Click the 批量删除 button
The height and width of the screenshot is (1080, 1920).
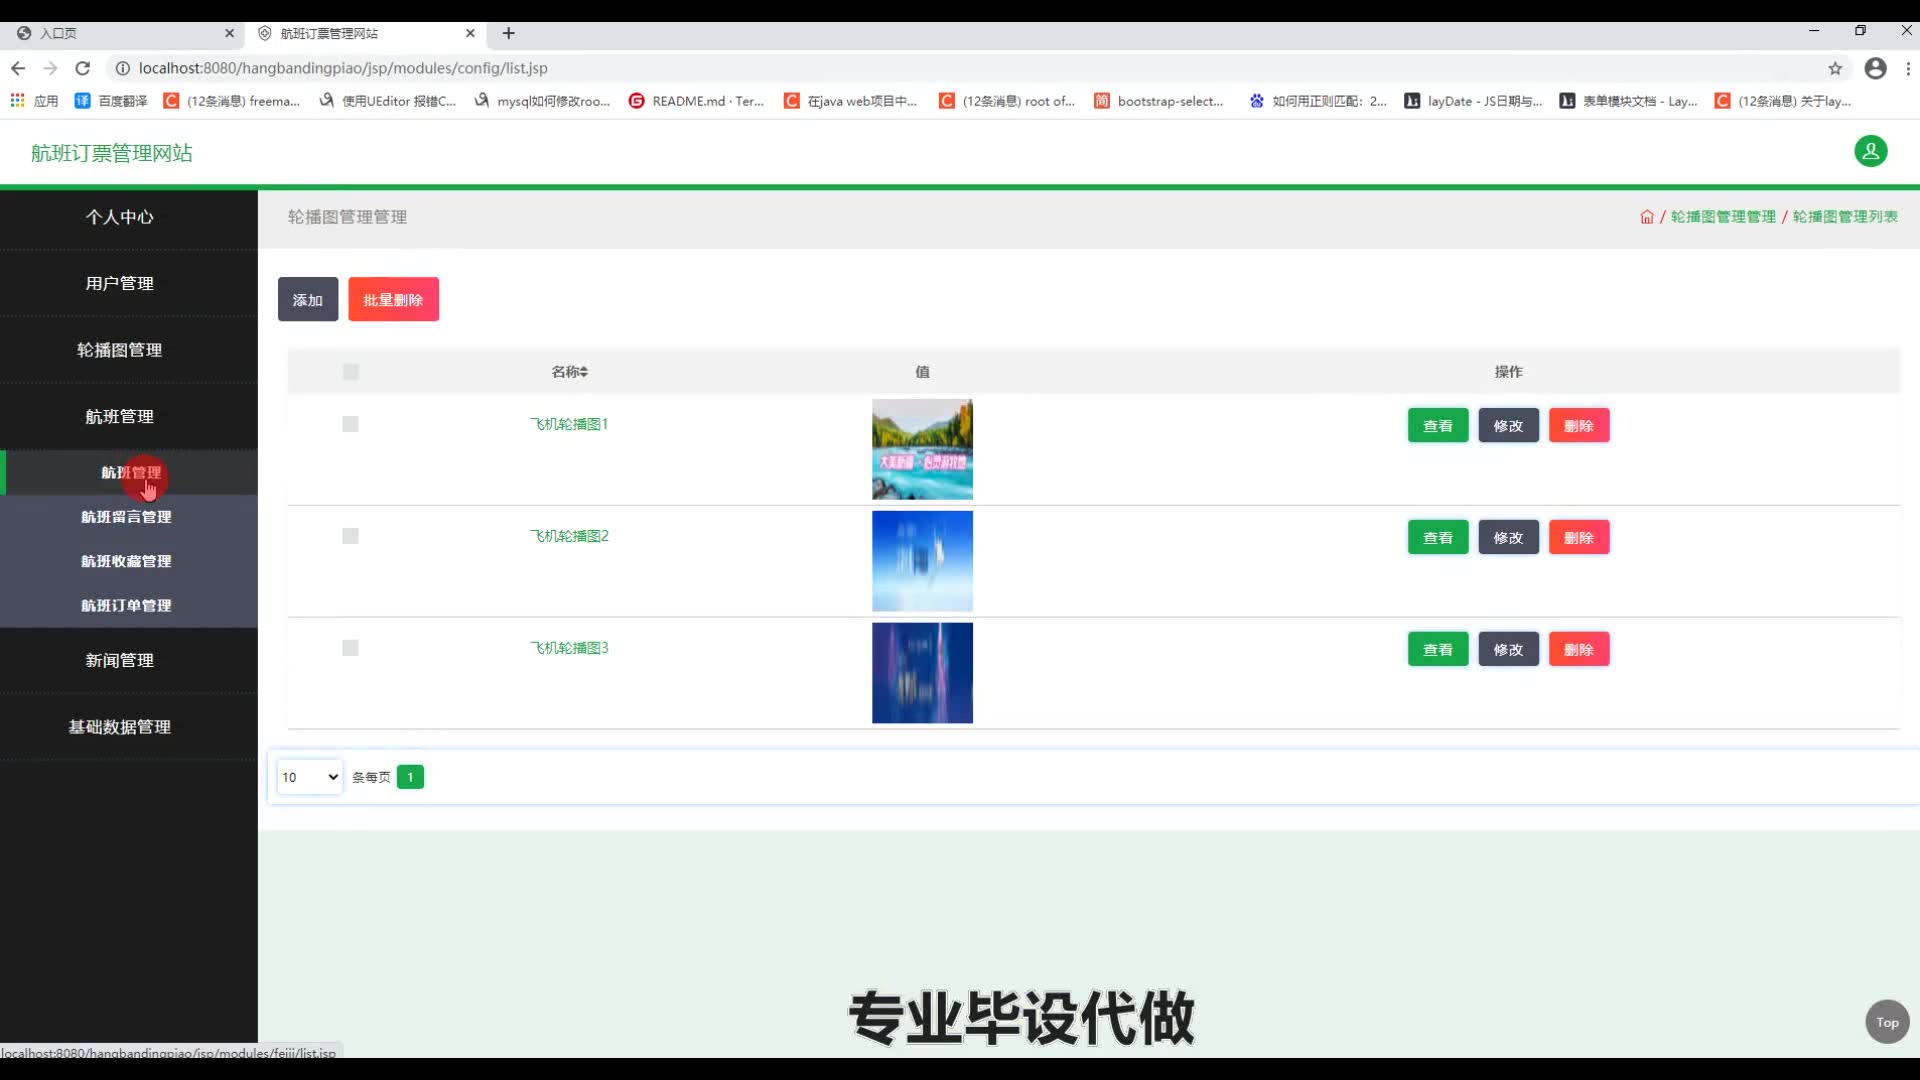[x=393, y=299]
